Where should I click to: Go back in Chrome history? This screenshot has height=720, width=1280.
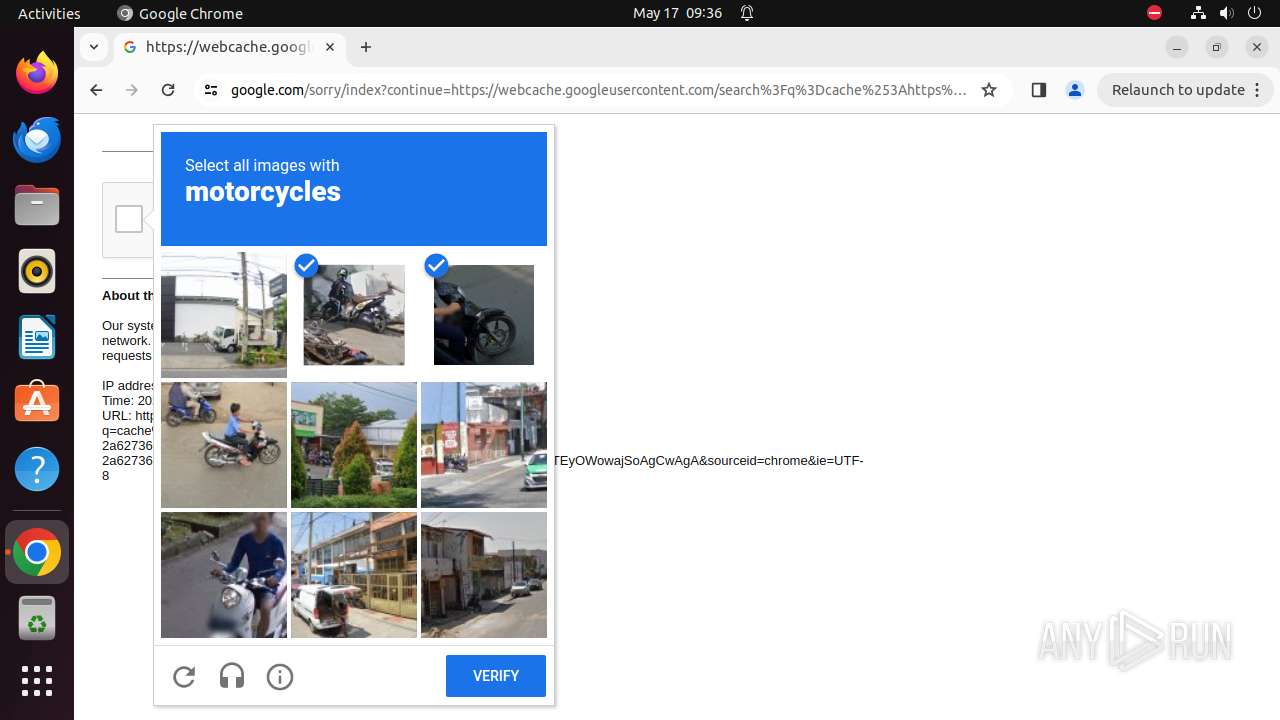pyautogui.click(x=96, y=90)
